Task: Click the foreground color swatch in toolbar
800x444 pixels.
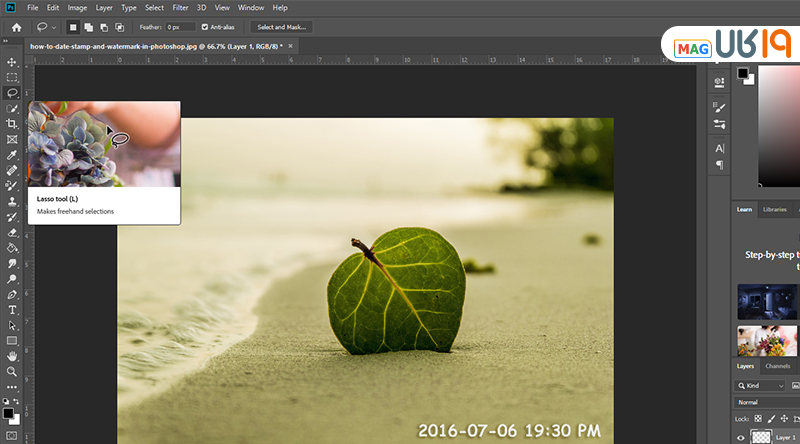Action: (x=8, y=412)
